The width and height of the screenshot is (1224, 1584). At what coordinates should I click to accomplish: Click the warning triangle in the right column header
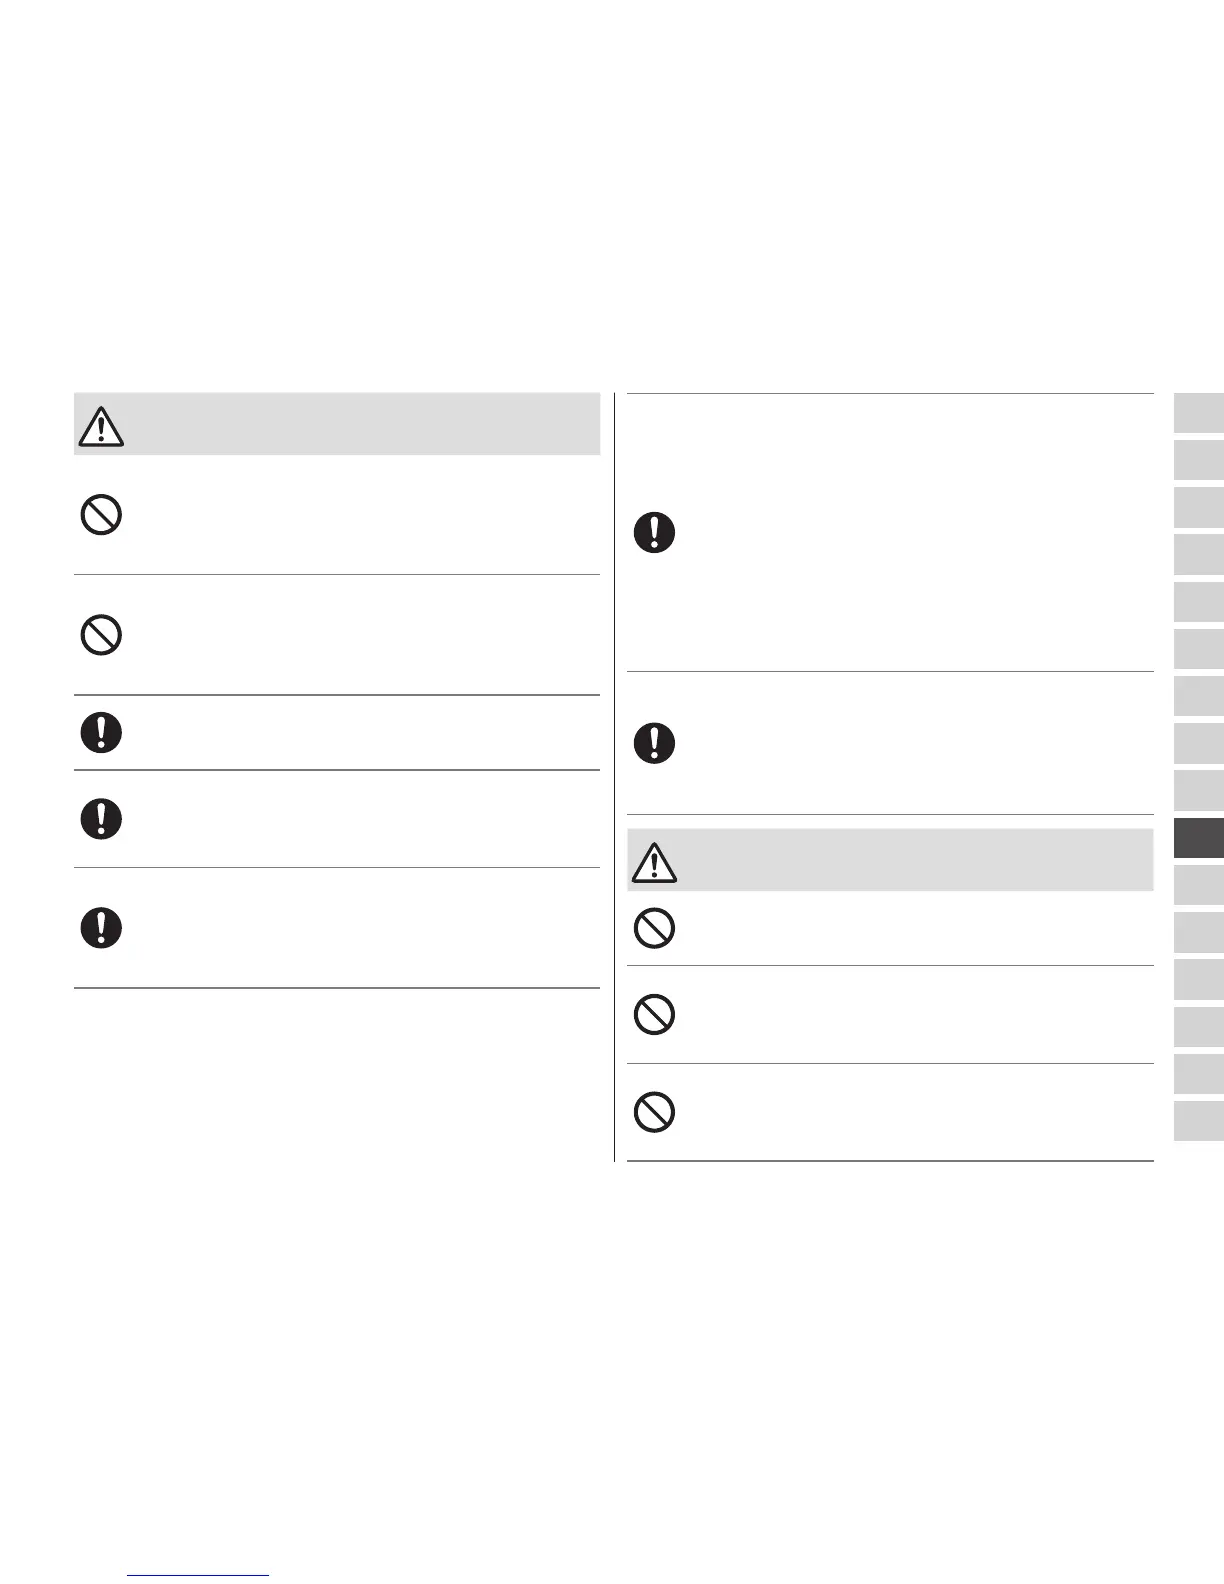[x=654, y=862]
